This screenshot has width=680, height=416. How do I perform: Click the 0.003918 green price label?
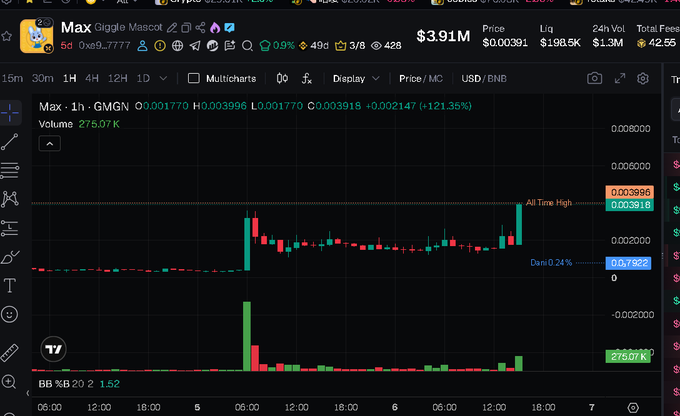[630, 205]
